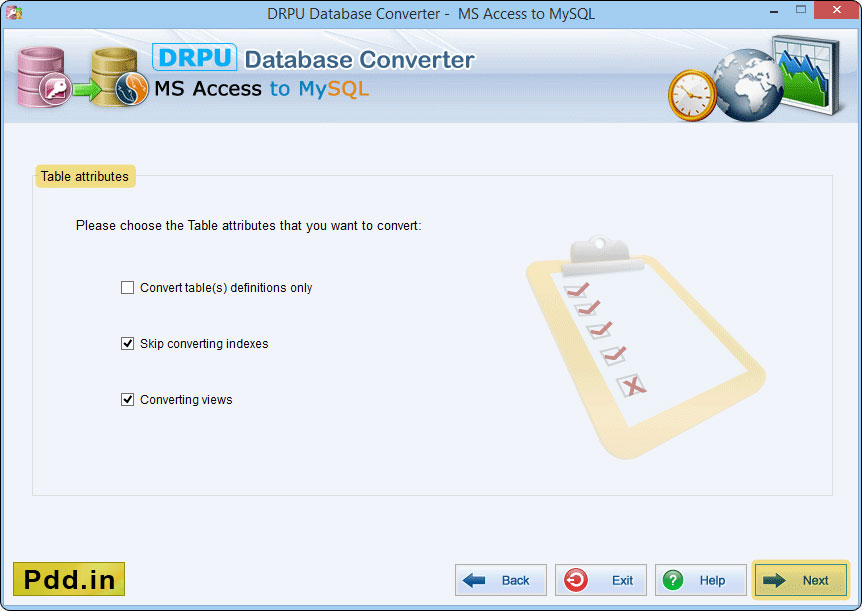Click the green chart graph icon
The width and height of the screenshot is (862, 611).
point(807,74)
